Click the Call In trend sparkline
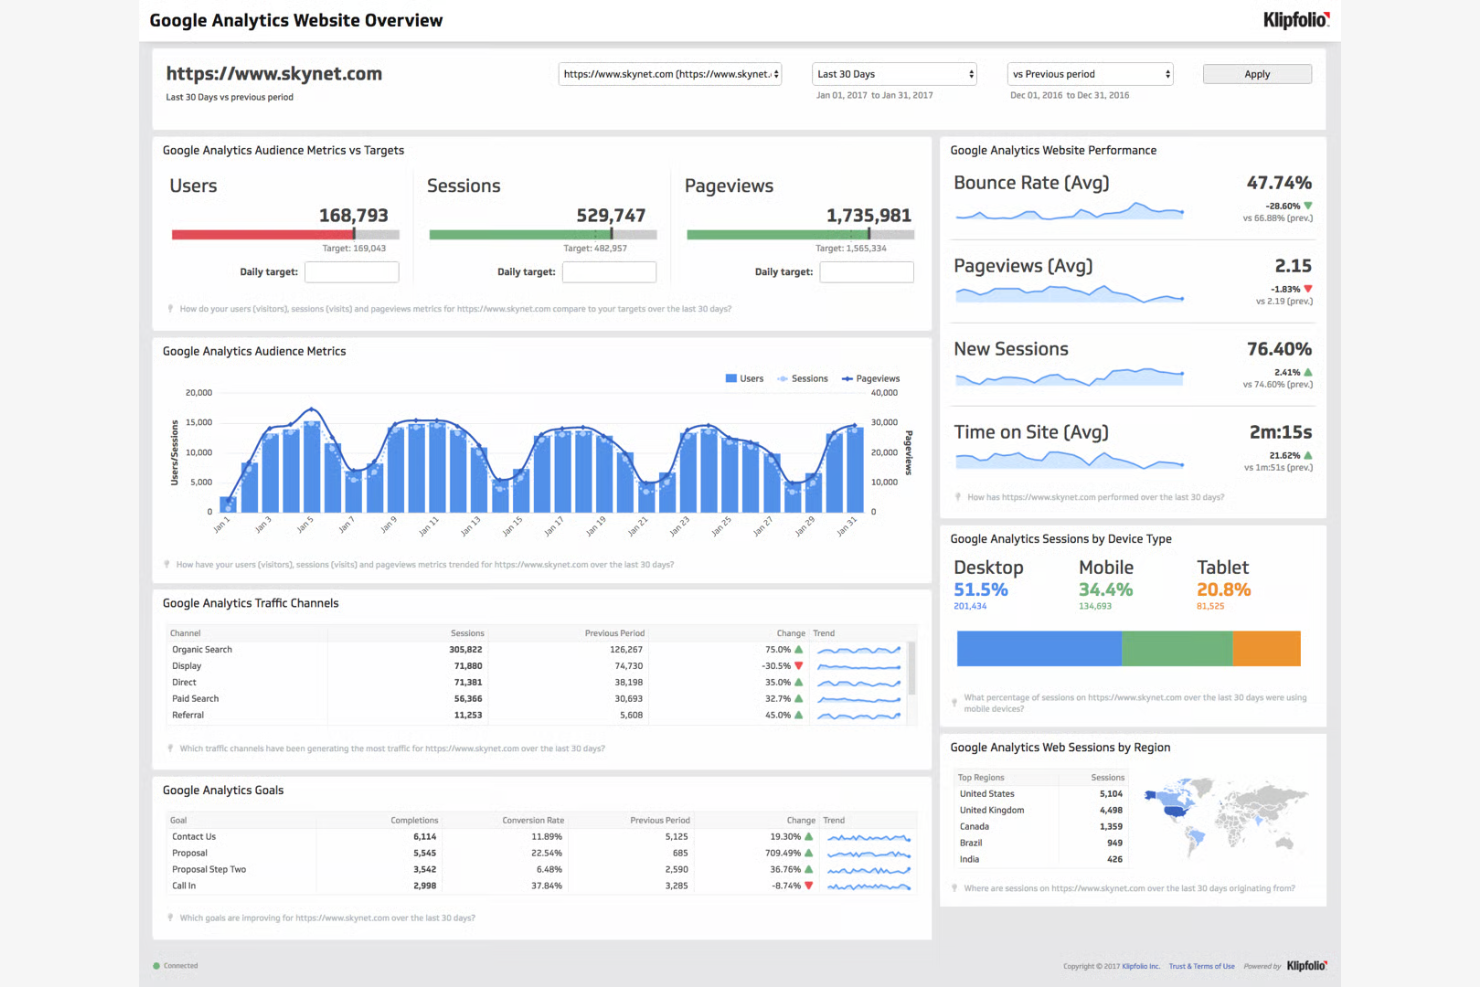 869,886
